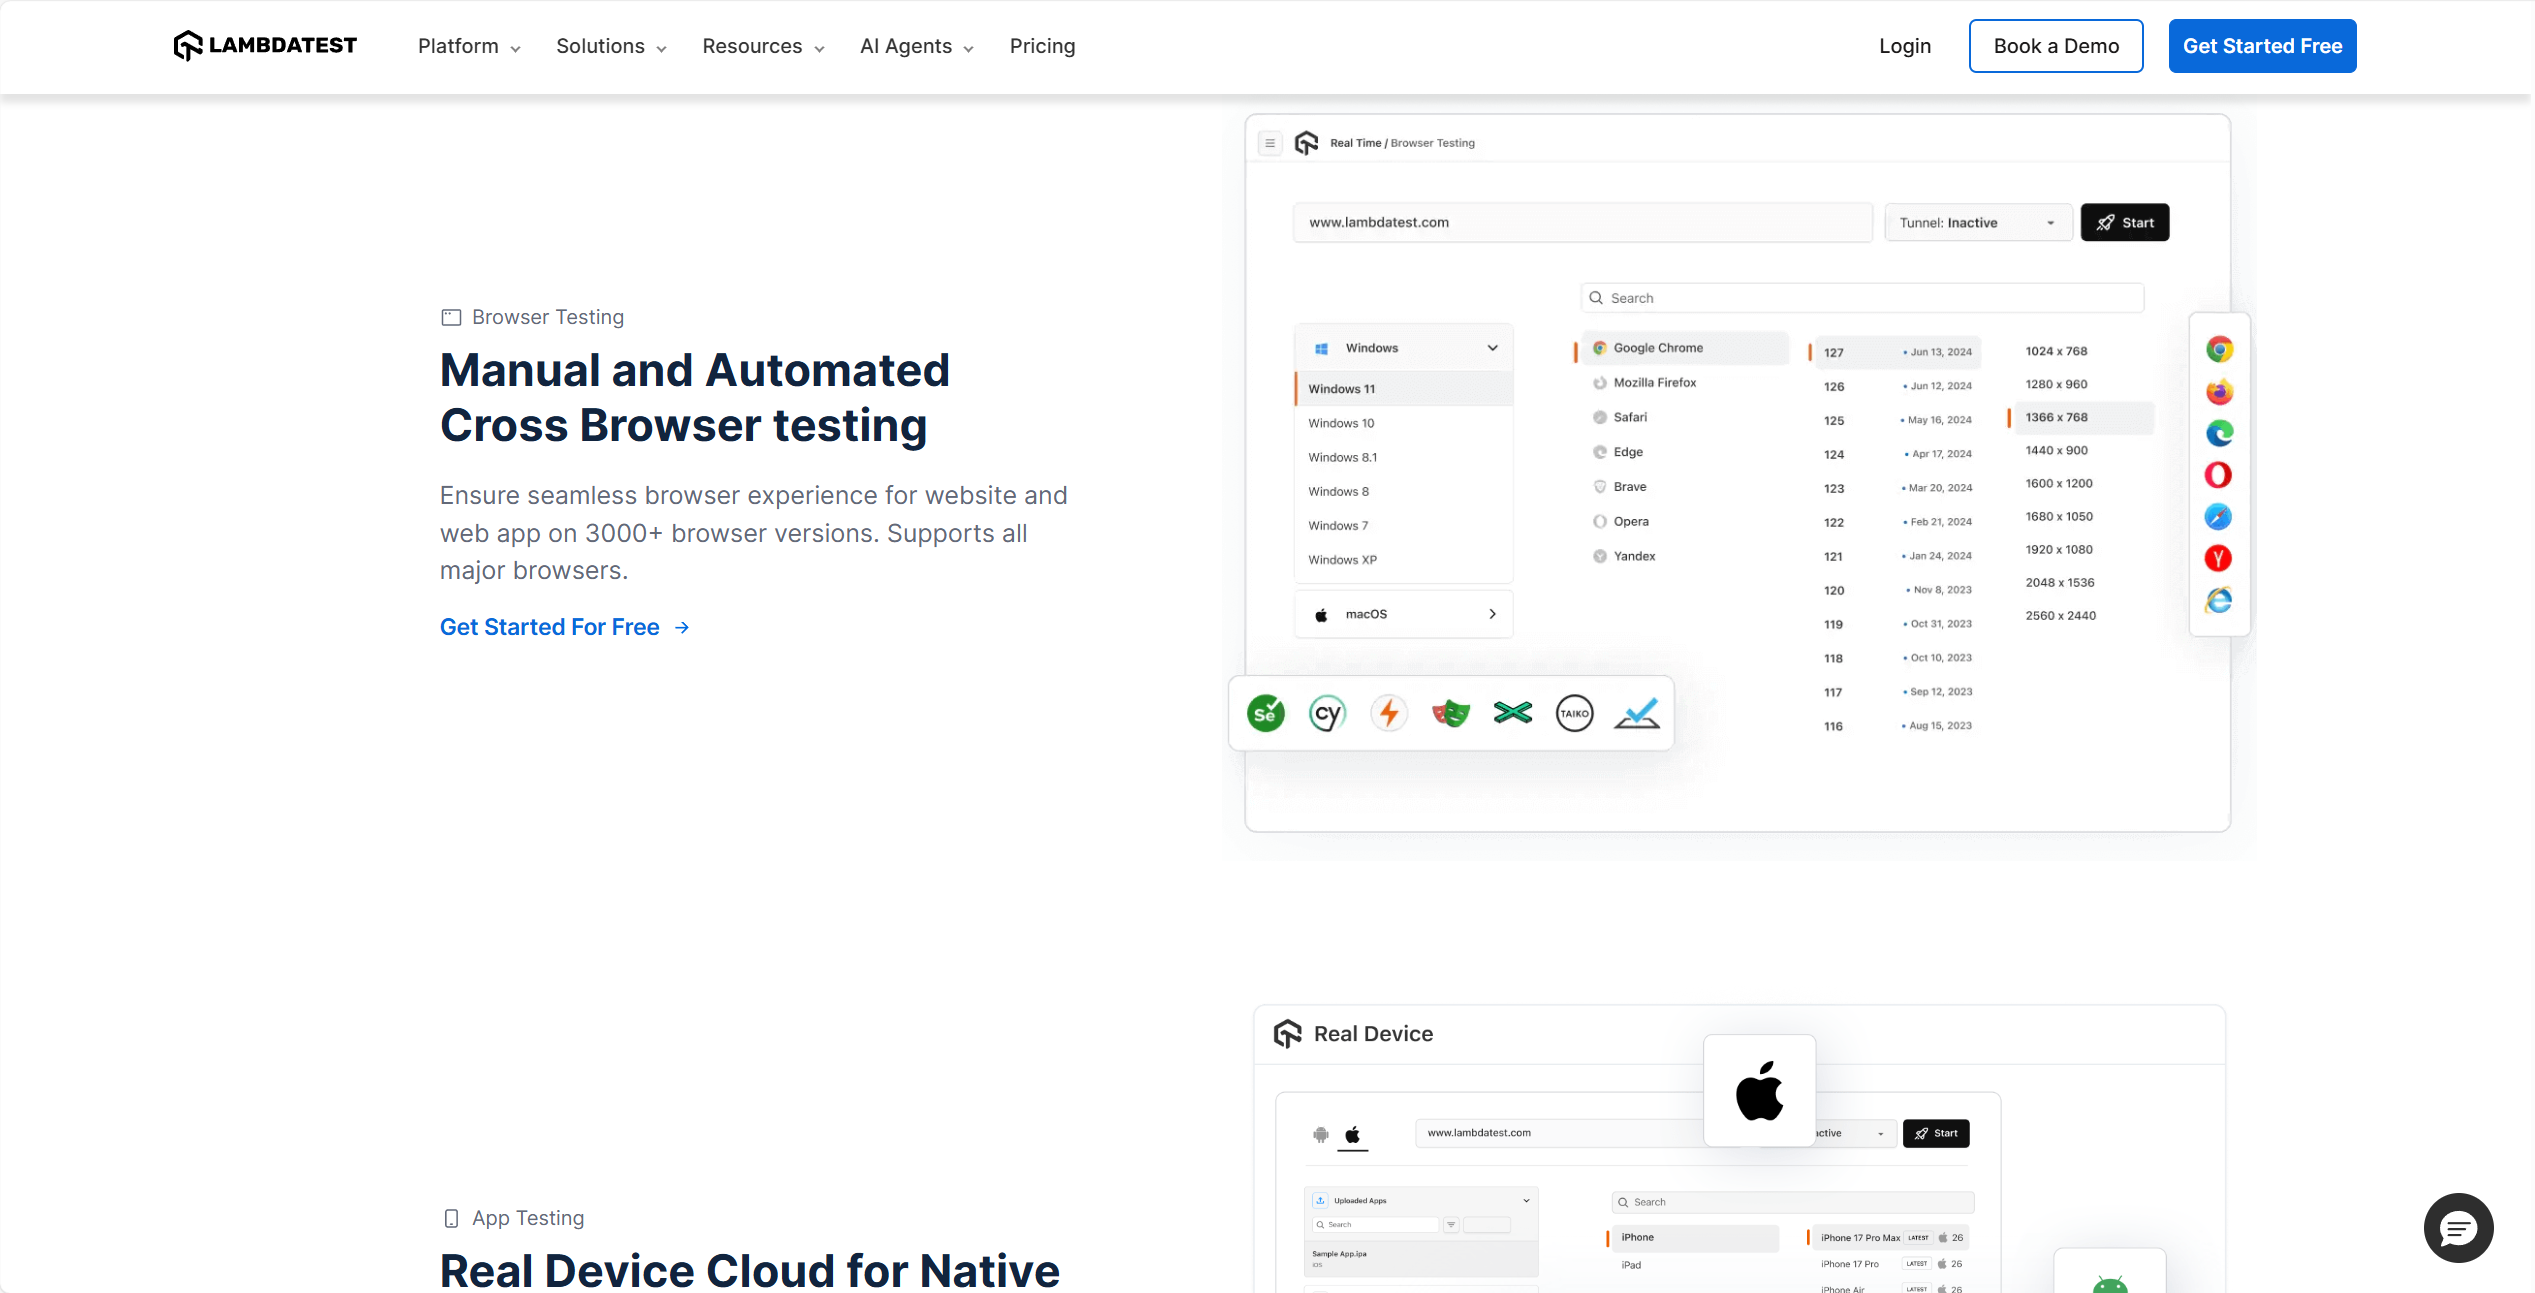
Task: Expand the AI Agents menu
Action: (916, 46)
